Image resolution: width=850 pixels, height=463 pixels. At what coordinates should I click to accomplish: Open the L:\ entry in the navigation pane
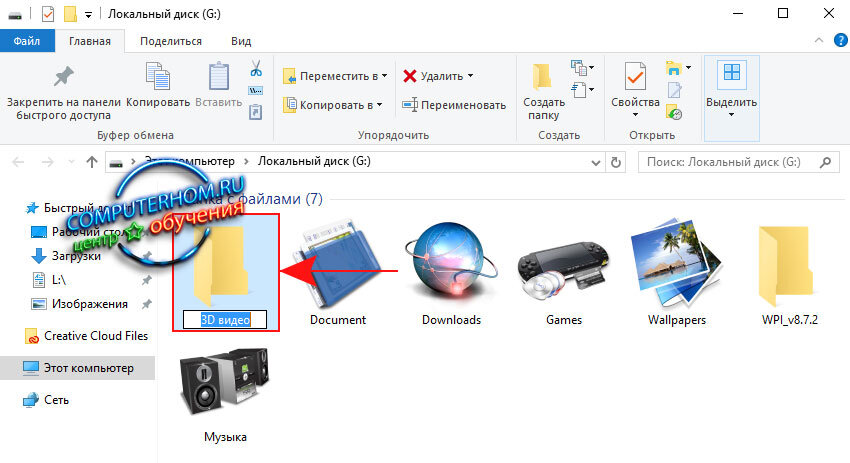click(x=58, y=280)
